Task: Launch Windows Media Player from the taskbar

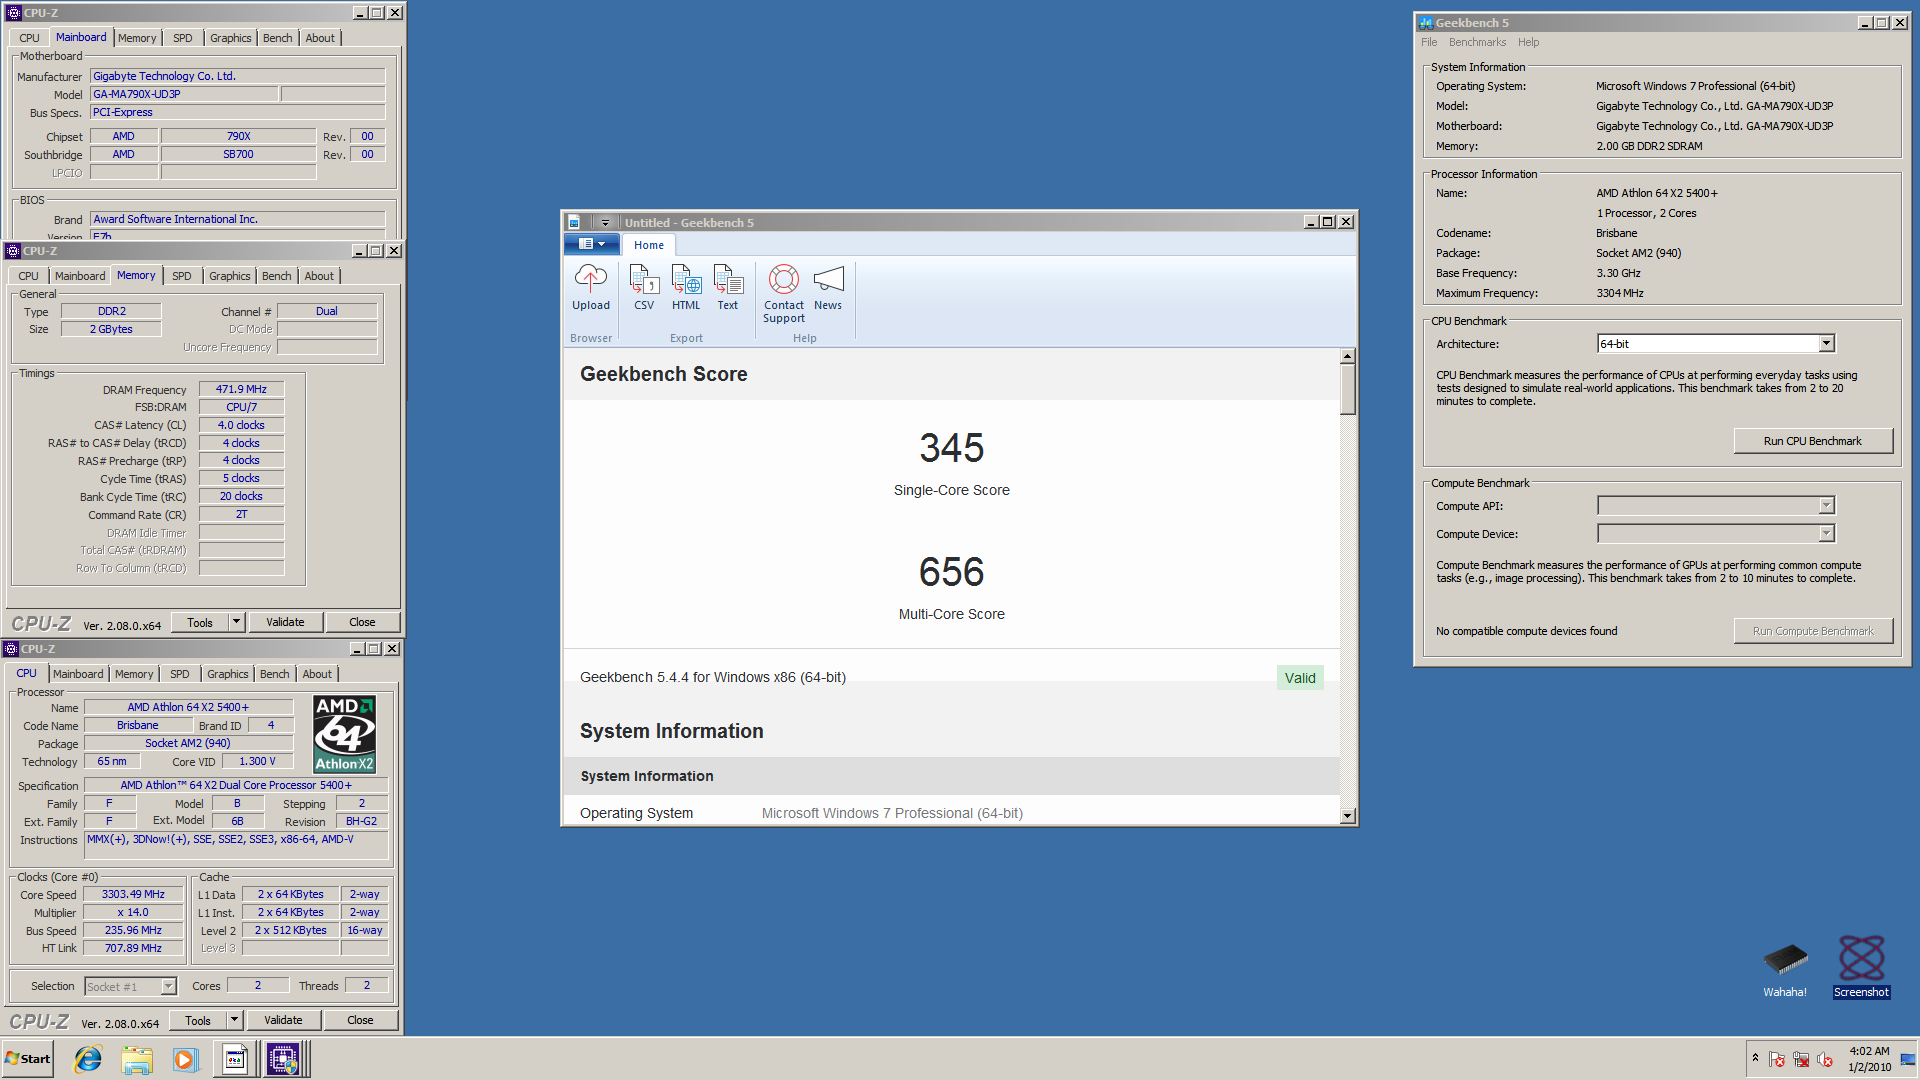Action: (185, 1059)
